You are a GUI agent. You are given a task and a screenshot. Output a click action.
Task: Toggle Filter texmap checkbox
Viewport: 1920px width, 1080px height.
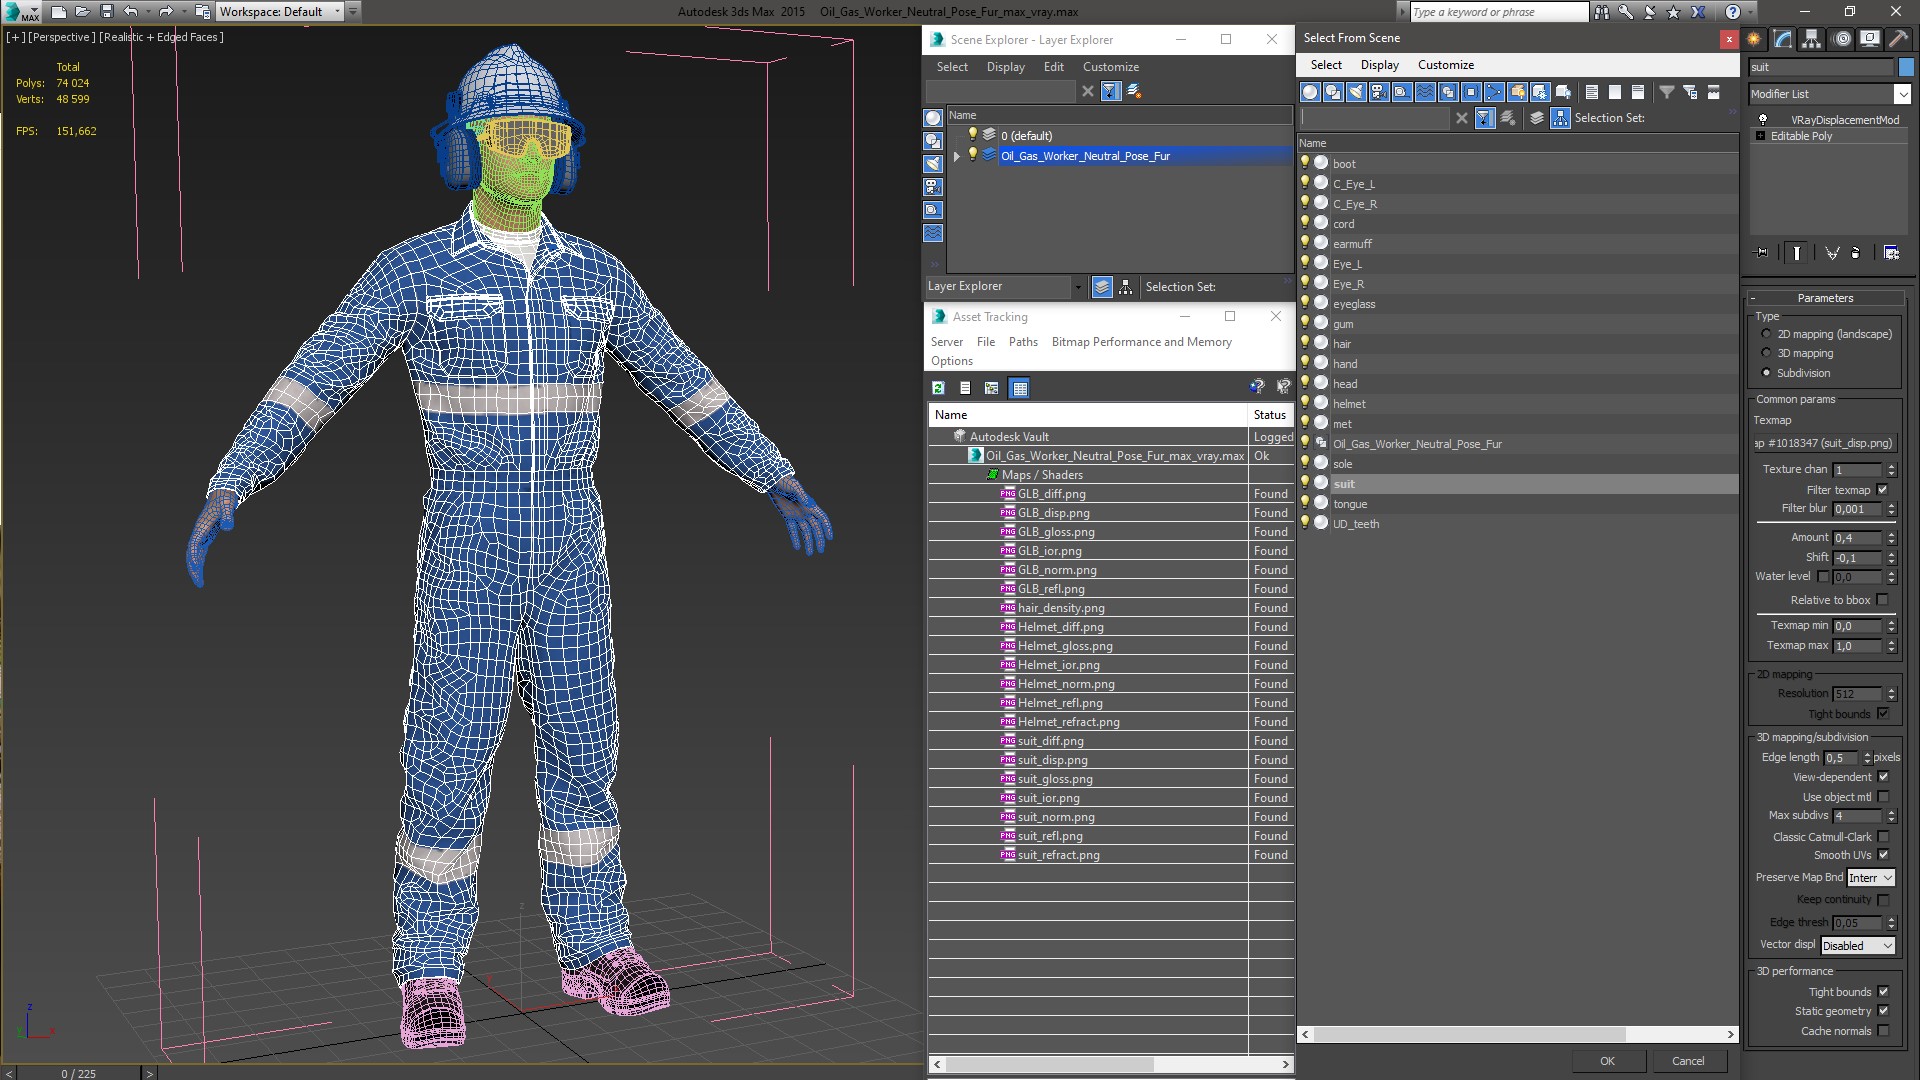[x=1883, y=490]
